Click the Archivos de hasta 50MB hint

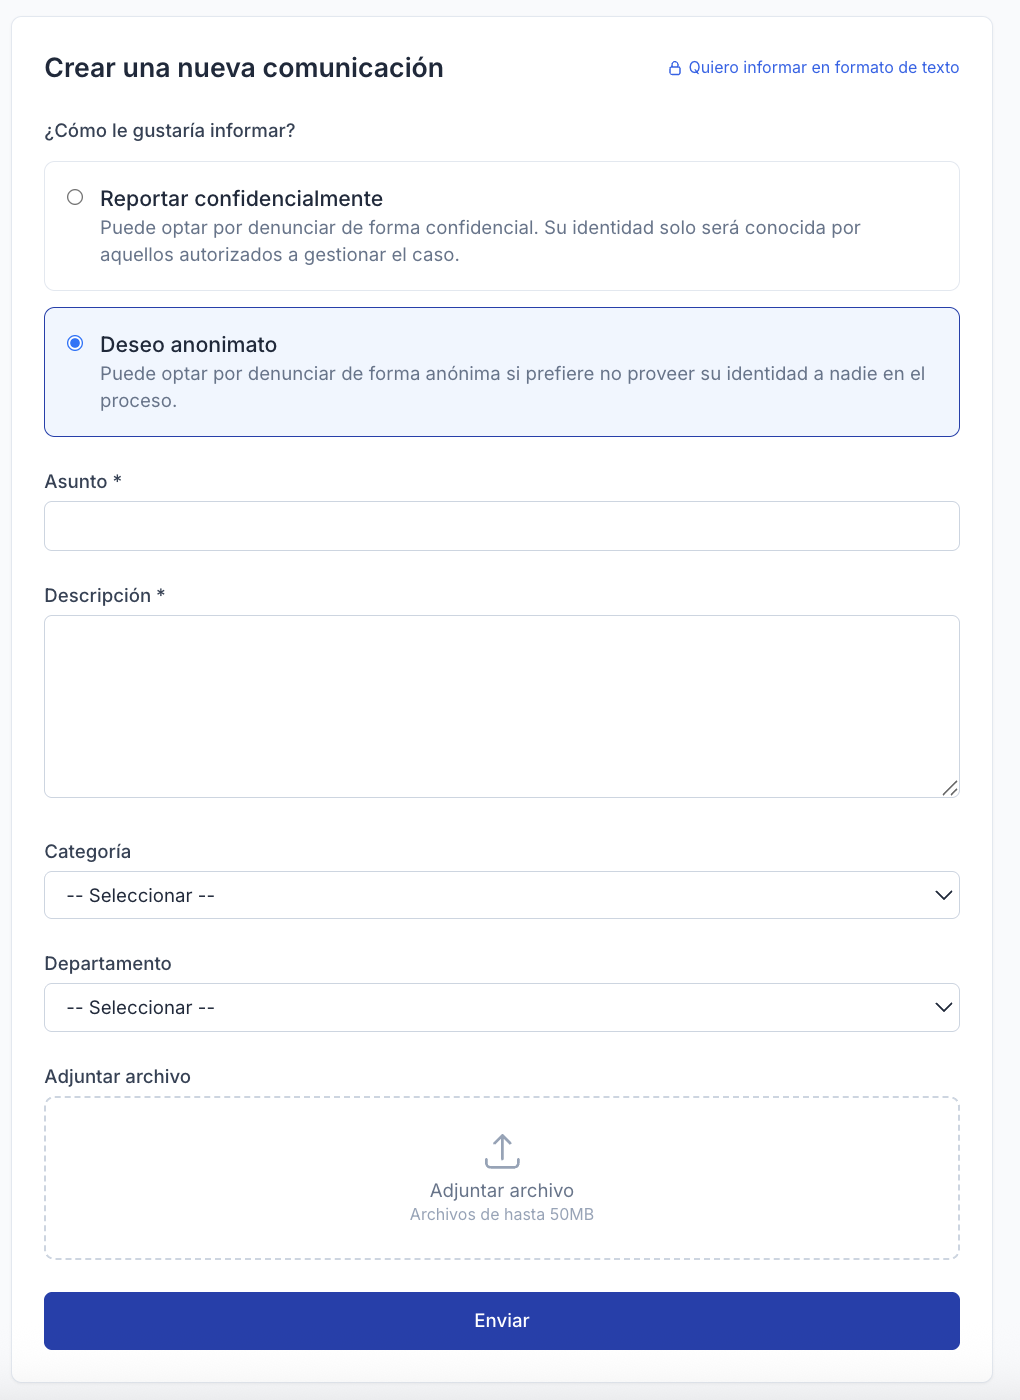(502, 1215)
